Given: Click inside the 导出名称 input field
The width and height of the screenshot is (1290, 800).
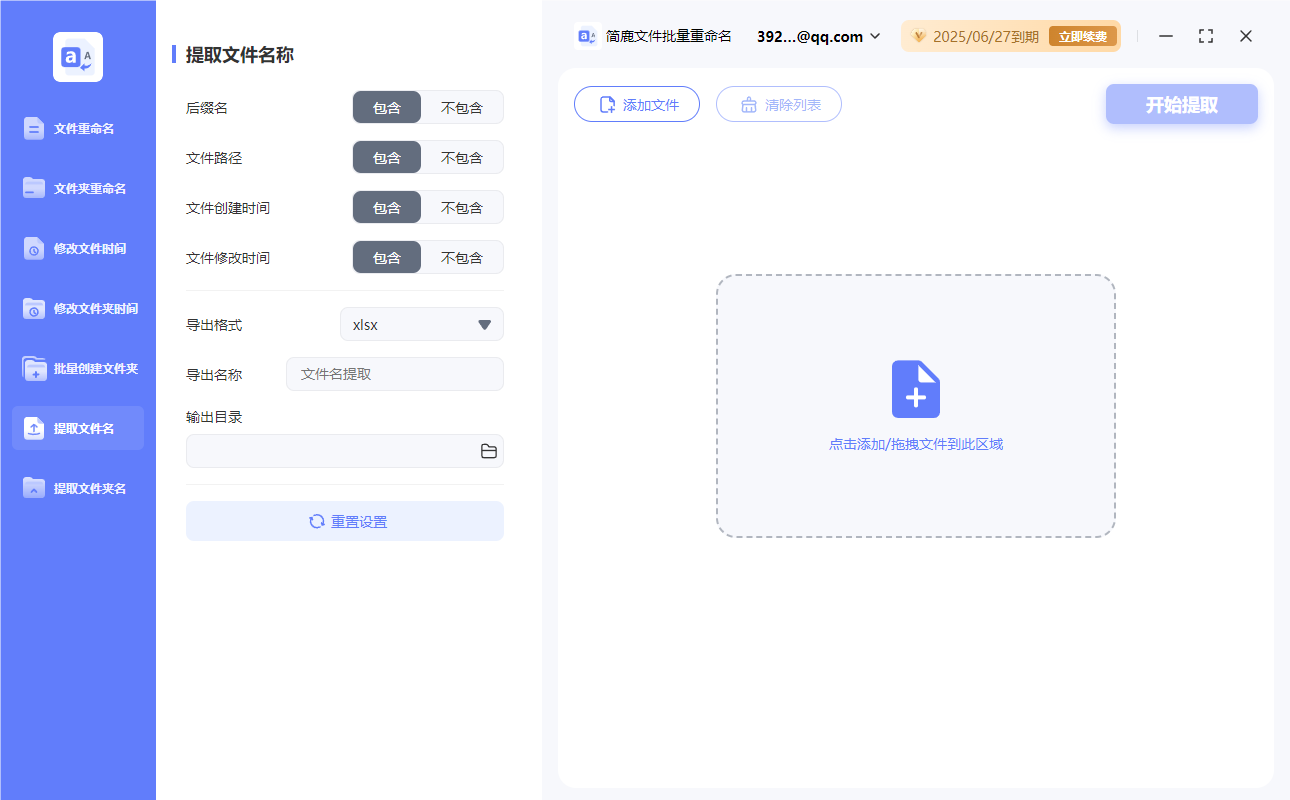Looking at the screenshot, I should point(394,374).
